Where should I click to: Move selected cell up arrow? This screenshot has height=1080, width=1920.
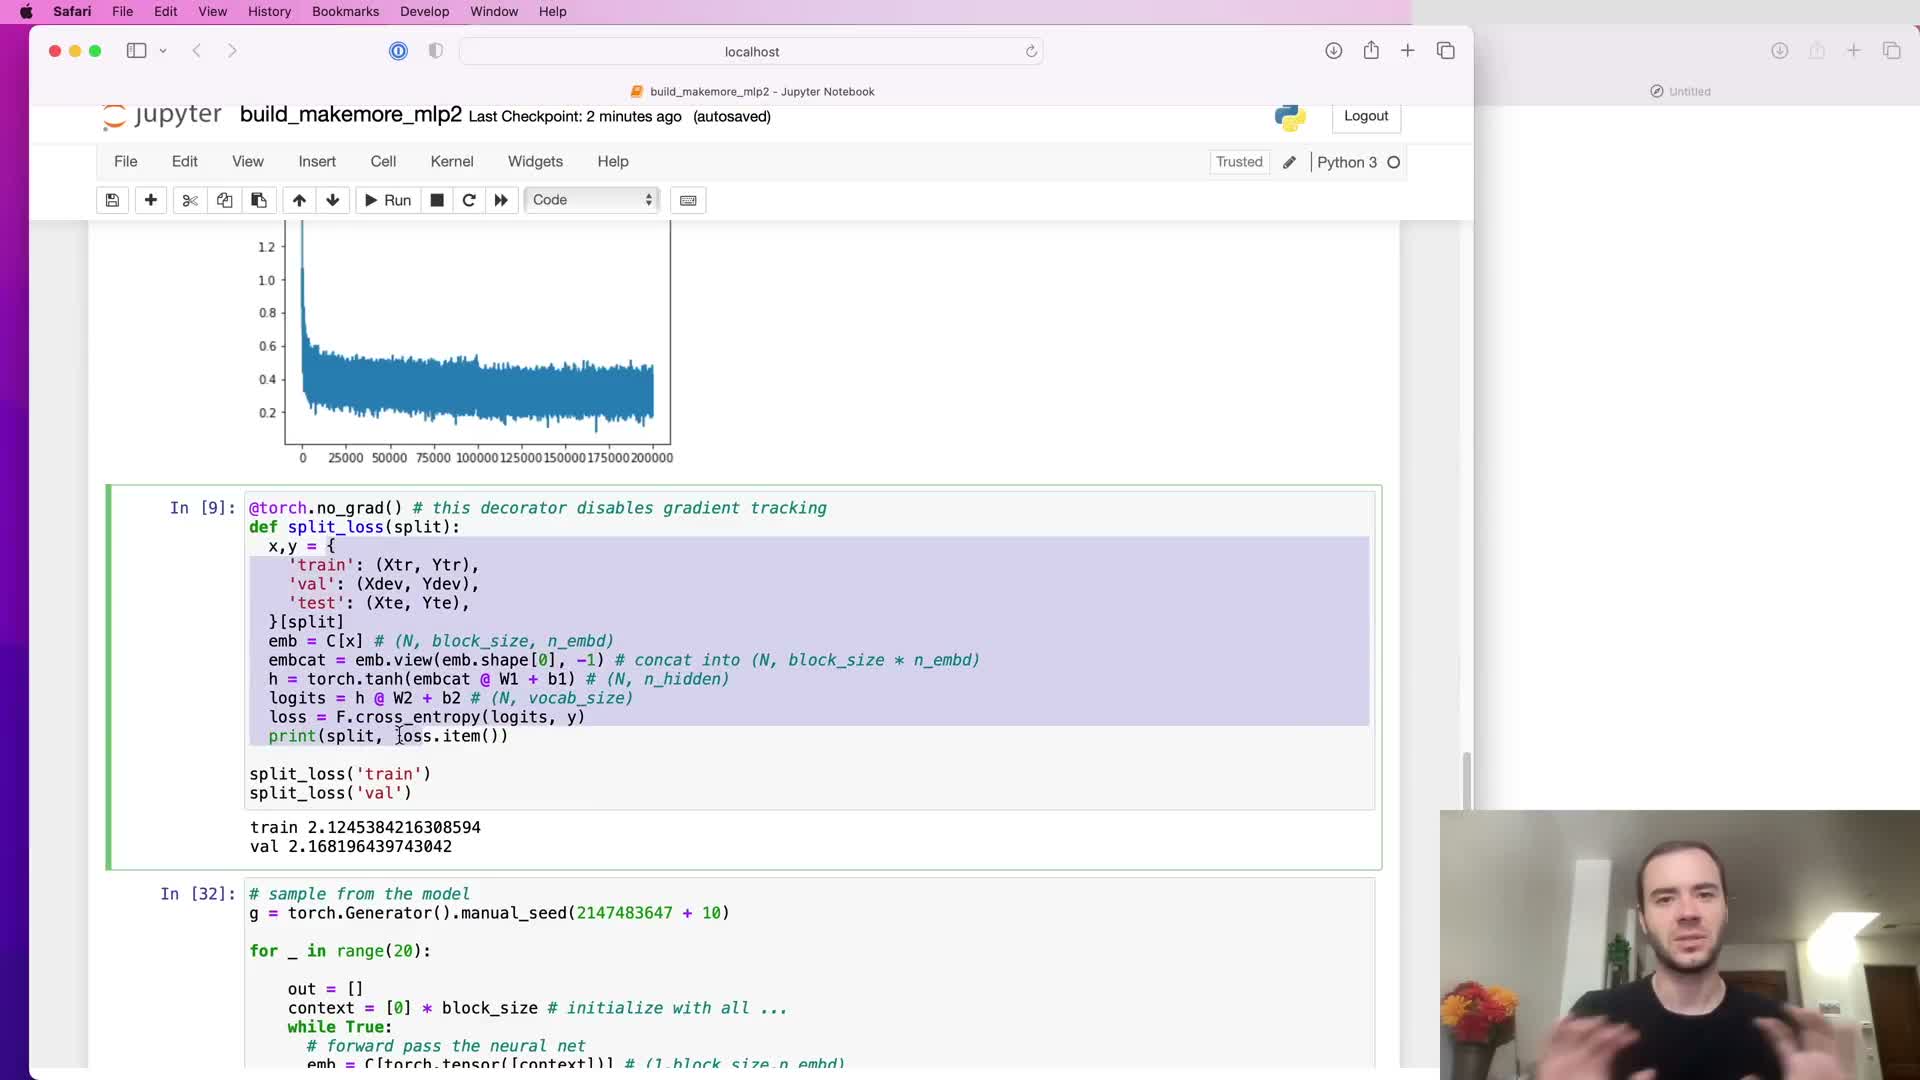click(x=299, y=200)
